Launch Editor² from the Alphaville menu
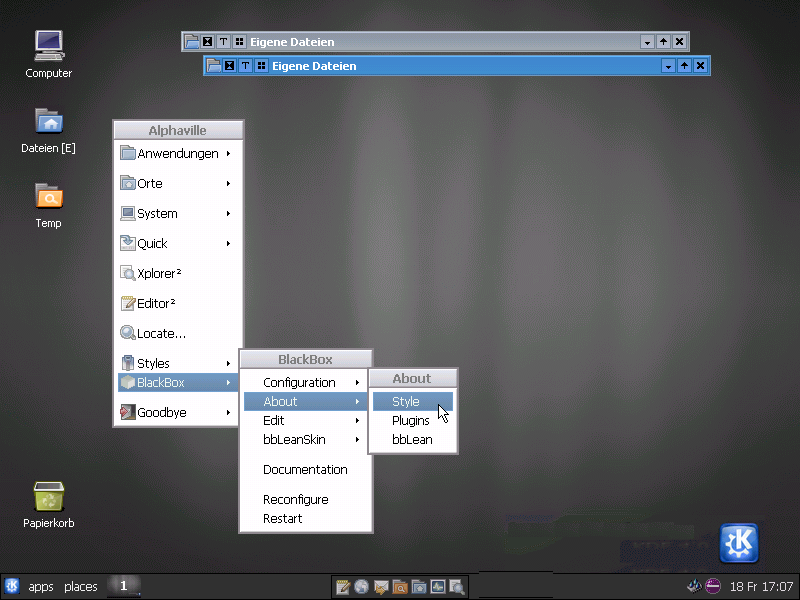 (x=177, y=304)
